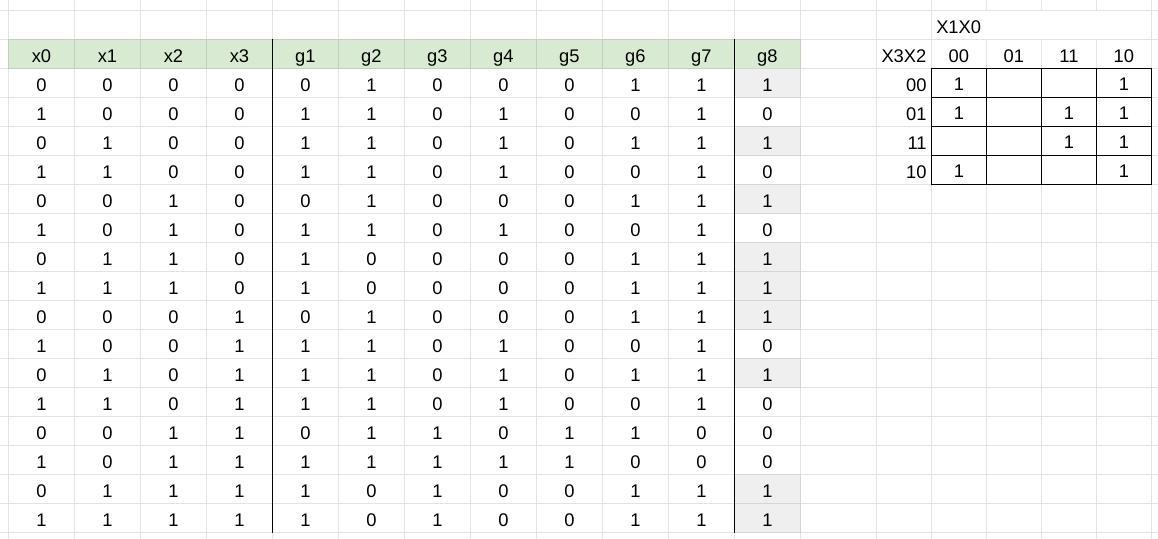Click the g6 header cell

[635, 55]
